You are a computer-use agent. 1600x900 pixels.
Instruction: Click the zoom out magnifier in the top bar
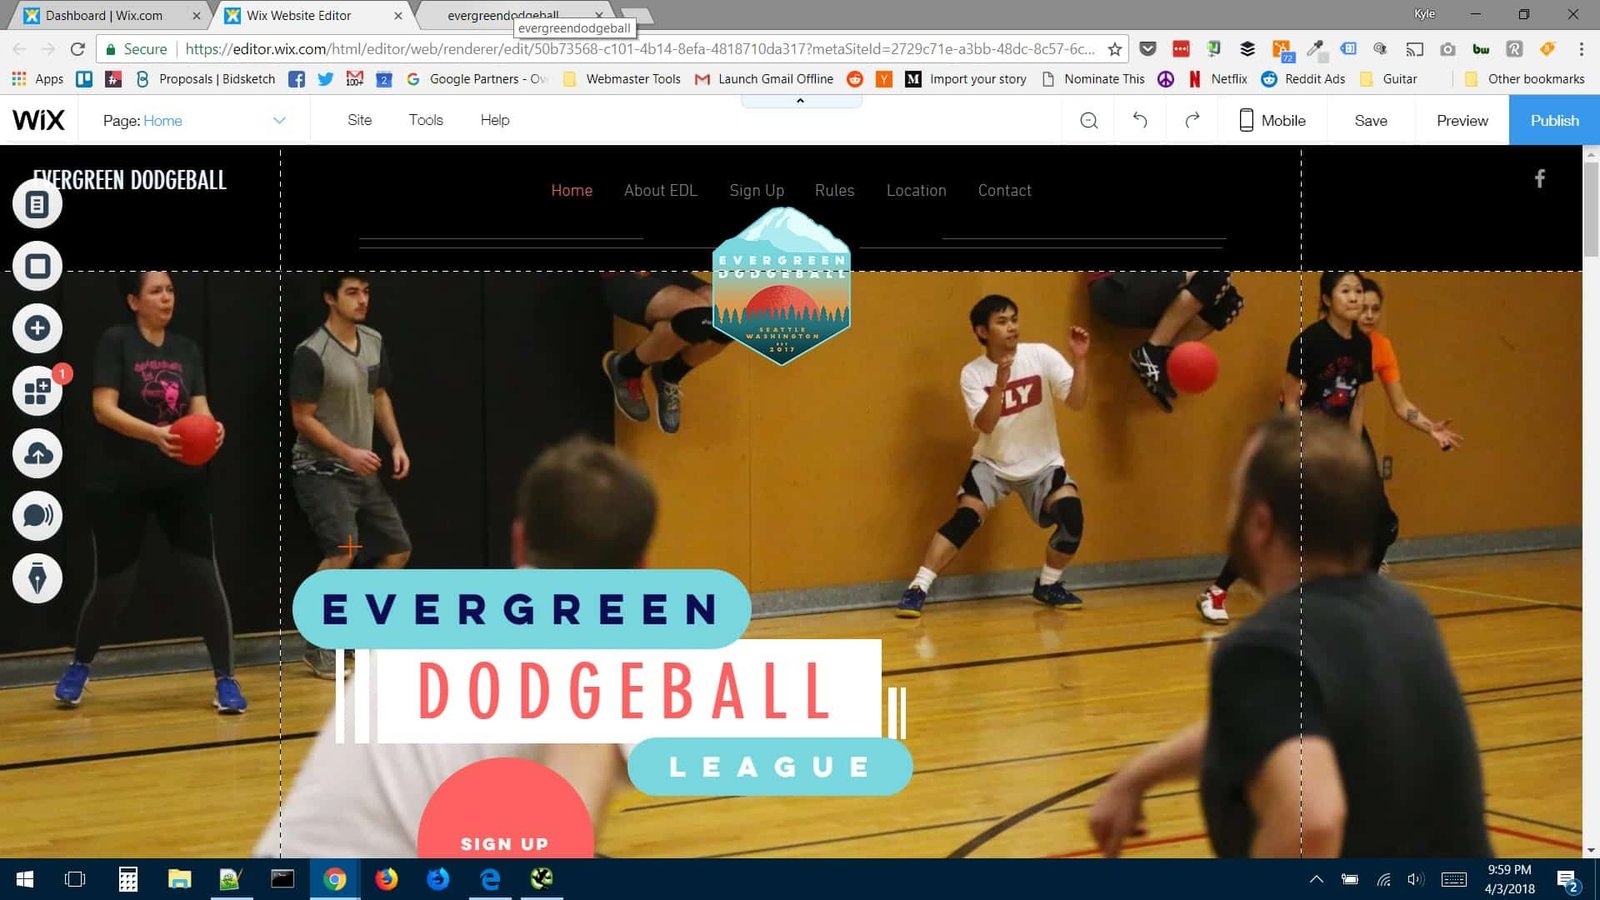tap(1089, 121)
